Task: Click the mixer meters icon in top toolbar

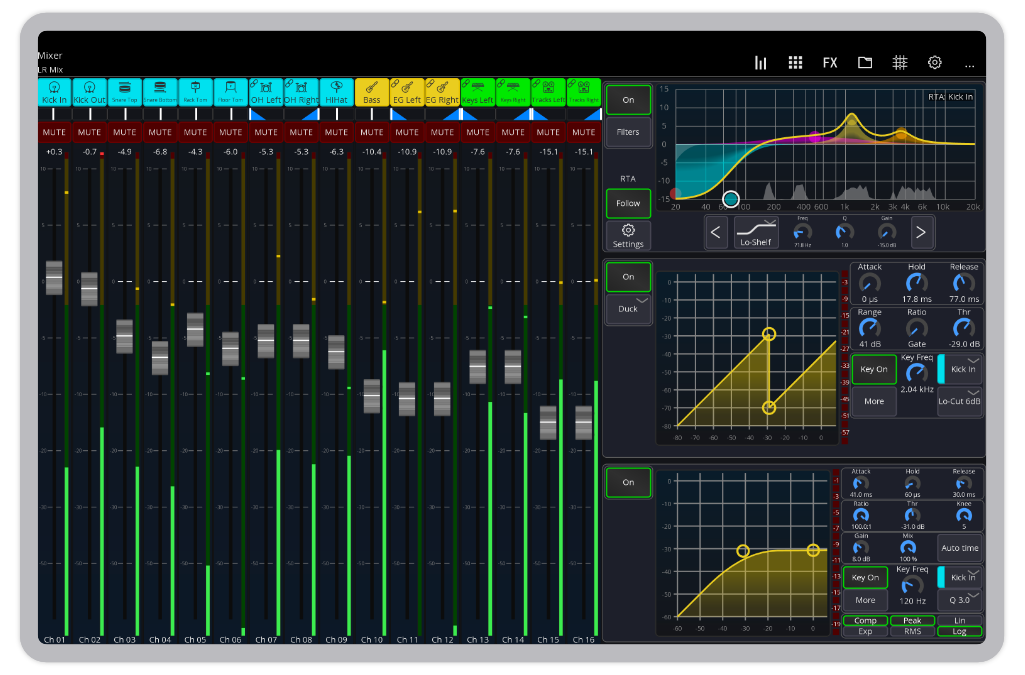Action: [x=761, y=62]
